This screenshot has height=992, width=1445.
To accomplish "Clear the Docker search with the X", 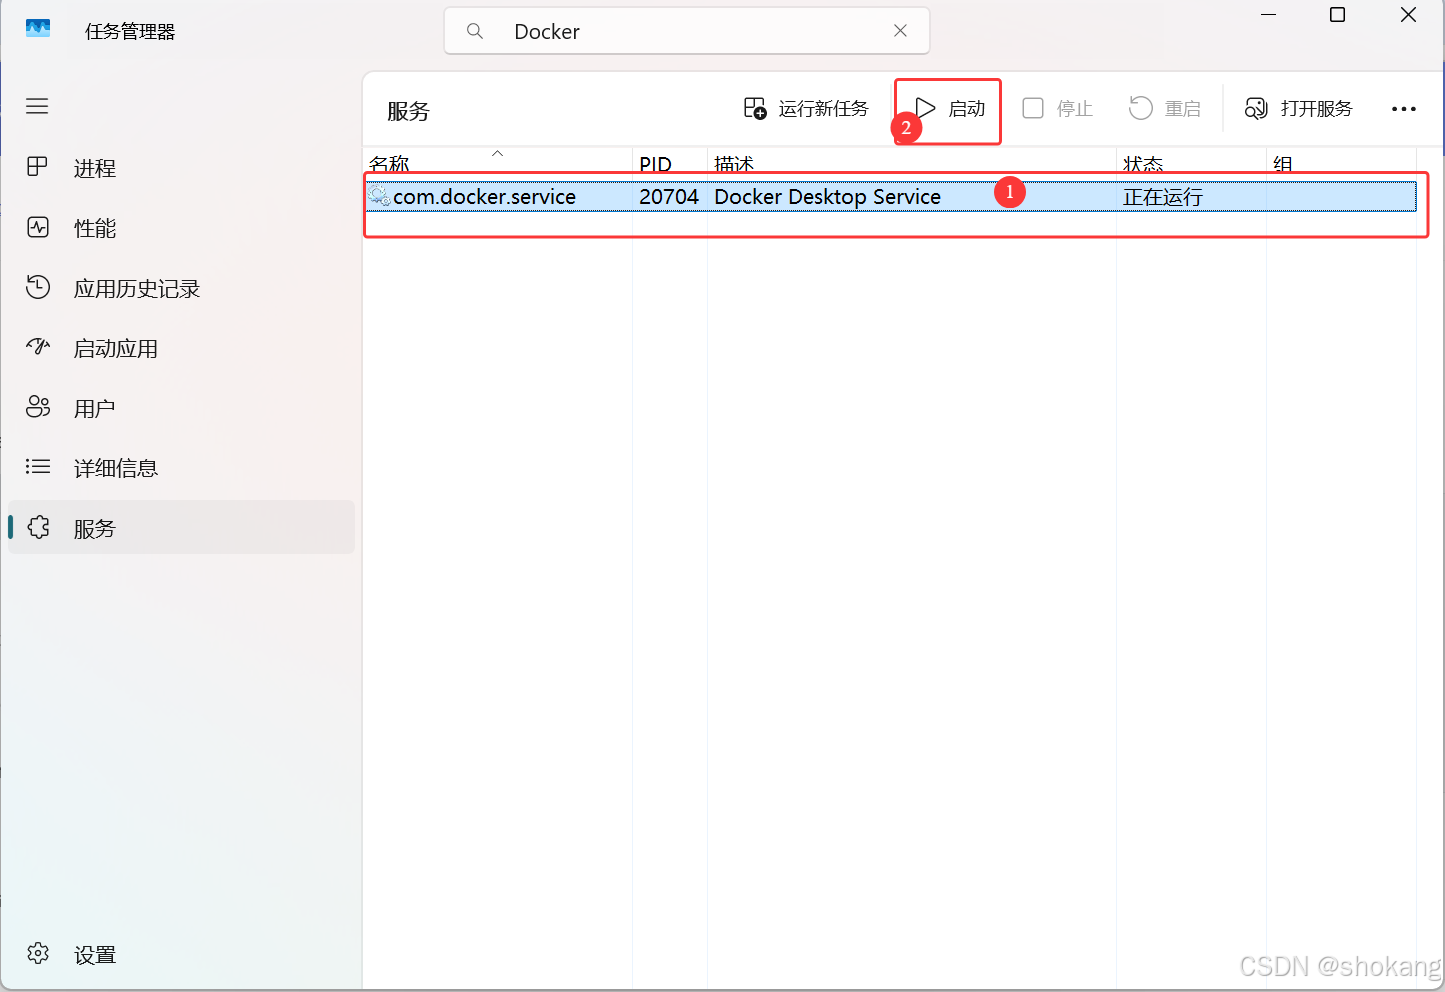I will pyautogui.click(x=899, y=31).
